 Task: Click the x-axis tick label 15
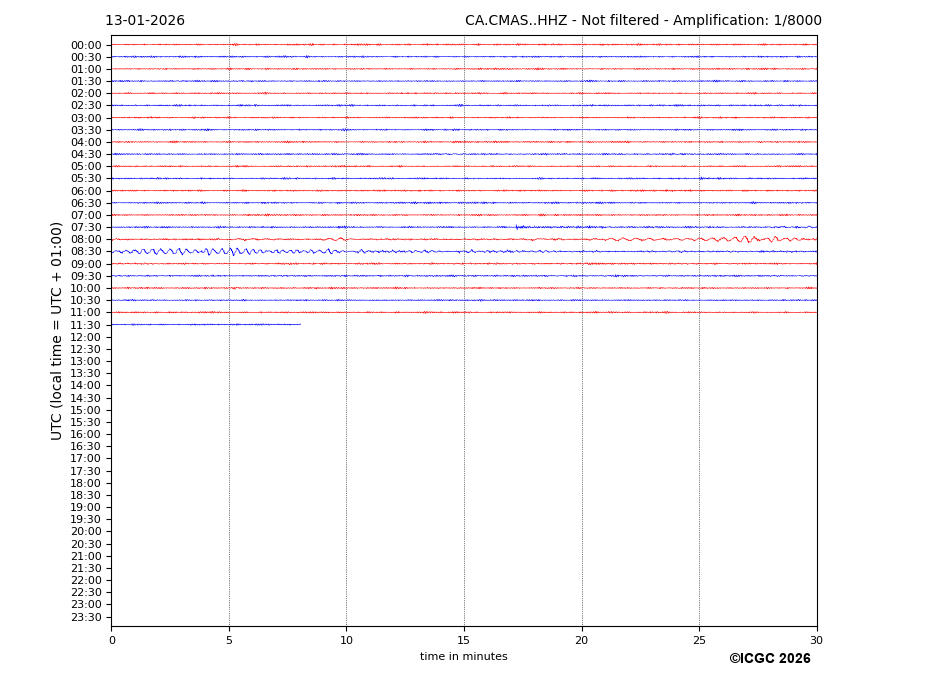point(464,641)
